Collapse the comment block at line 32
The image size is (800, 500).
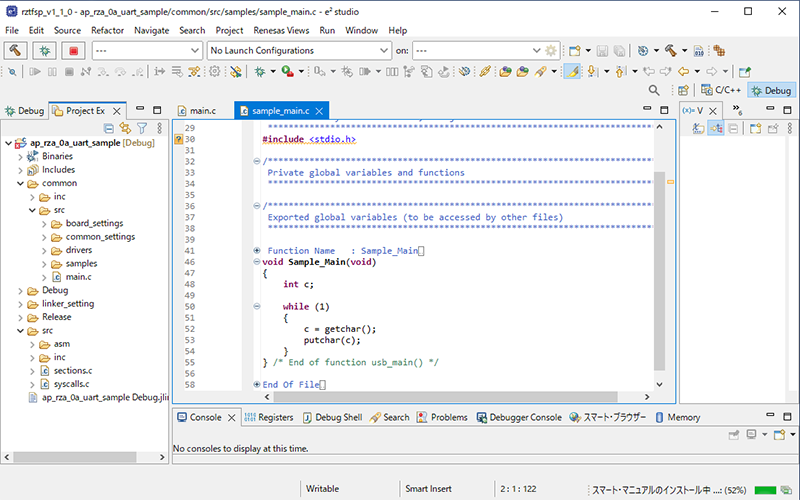click(x=257, y=161)
